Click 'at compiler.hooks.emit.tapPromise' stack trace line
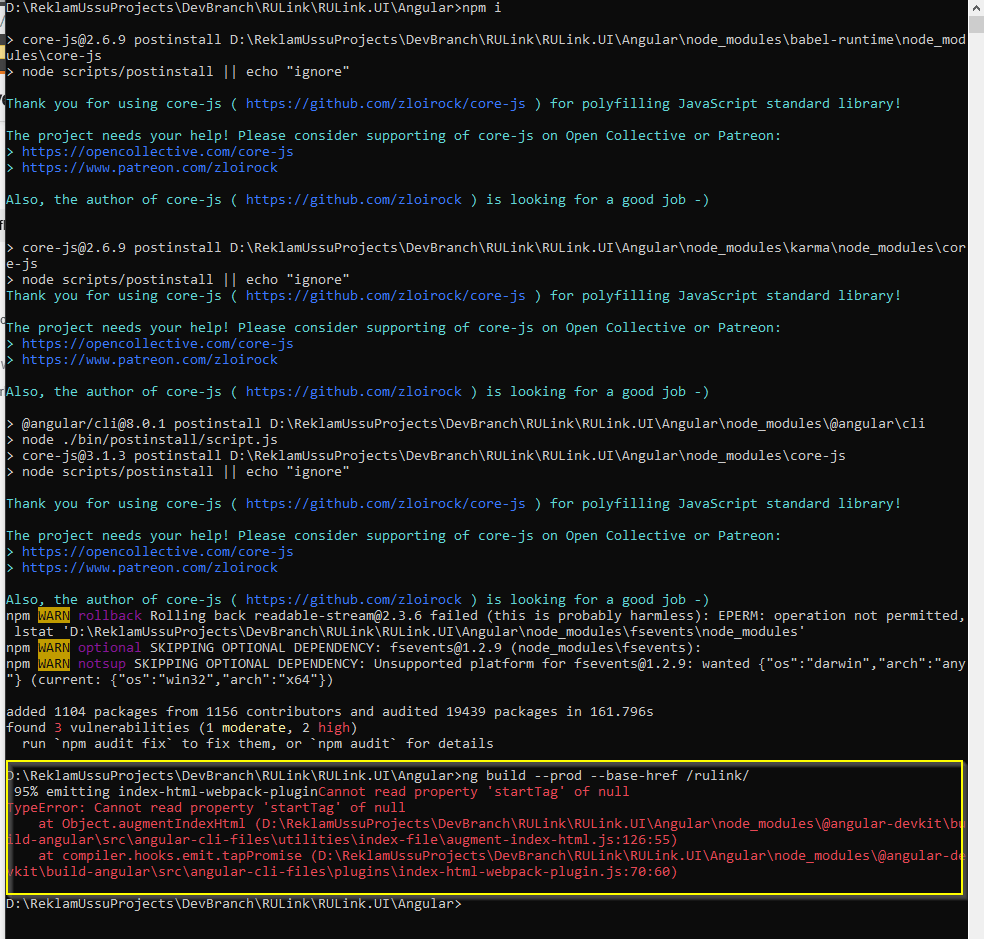The image size is (984, 939). 486,864
